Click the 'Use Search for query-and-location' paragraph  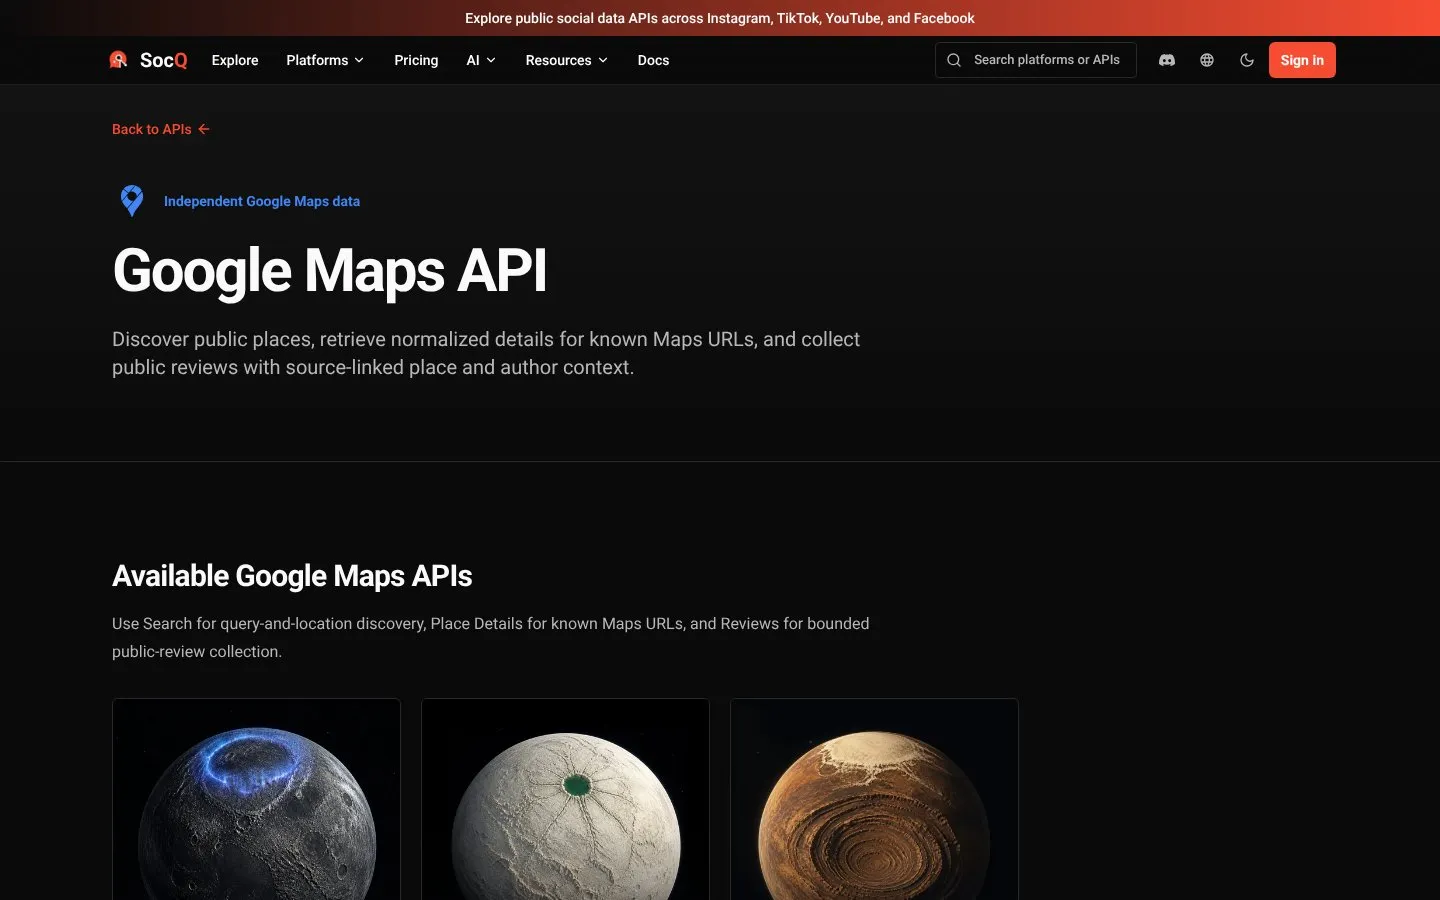pos(491,637)
